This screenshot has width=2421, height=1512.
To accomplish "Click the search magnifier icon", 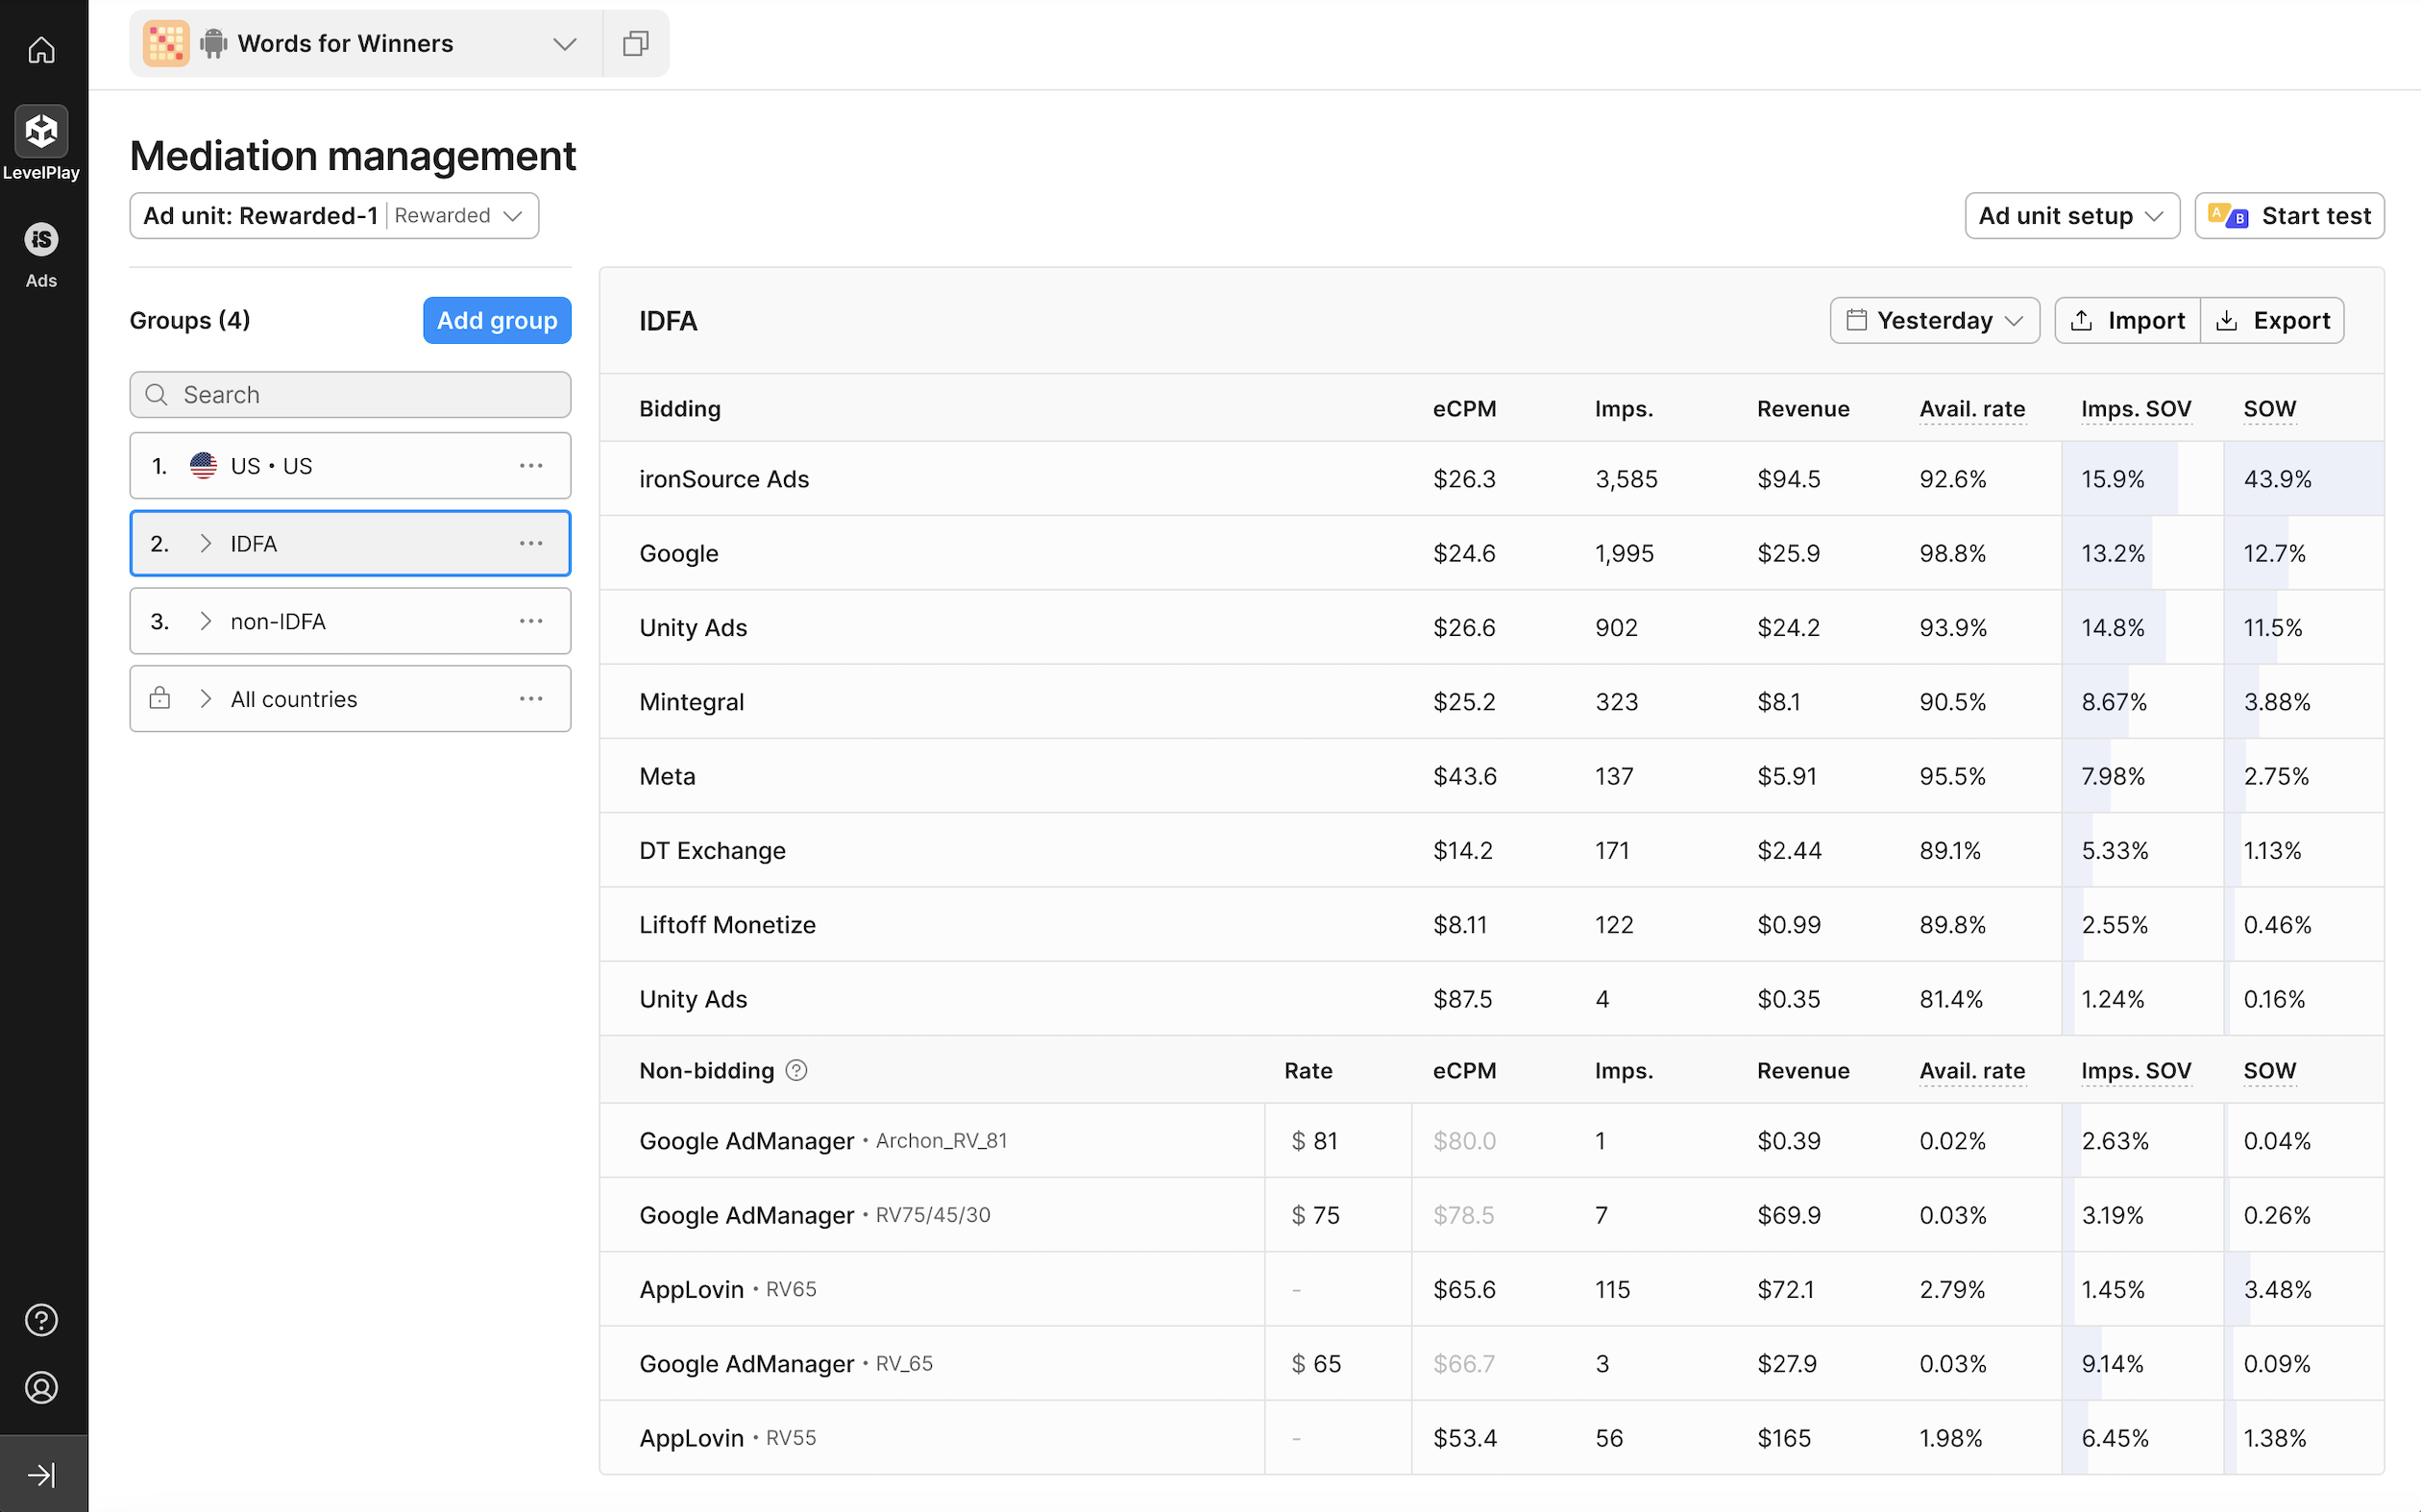I will [156, 394].
